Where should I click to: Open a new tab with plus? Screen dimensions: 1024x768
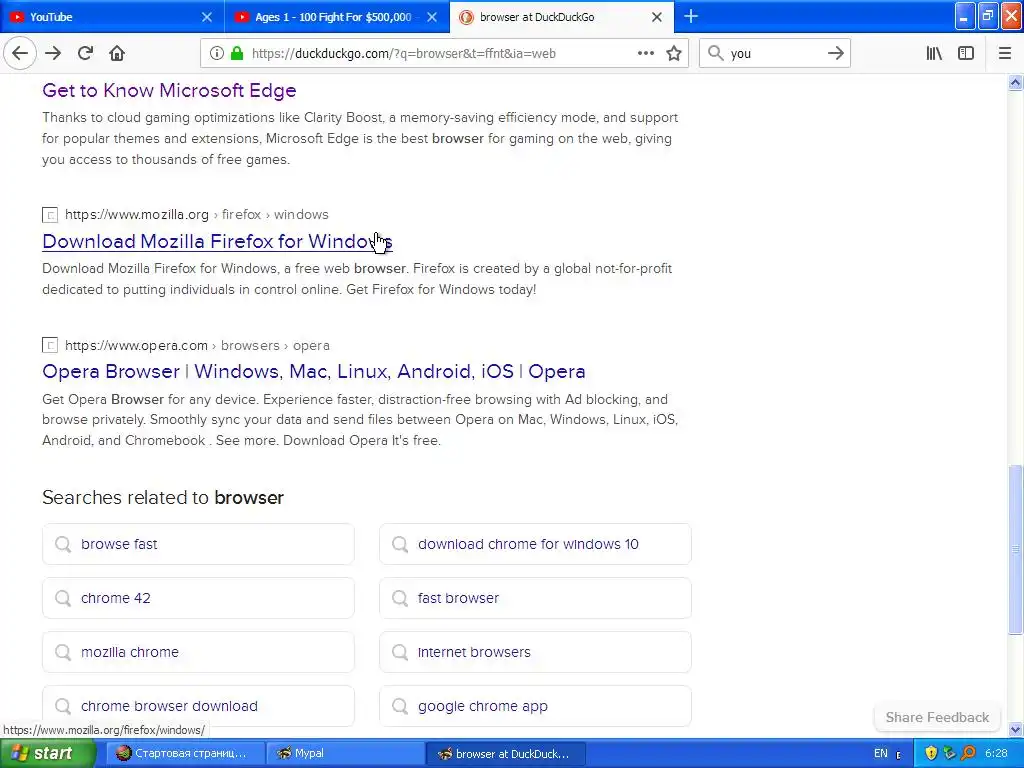(x=690, y=16)
